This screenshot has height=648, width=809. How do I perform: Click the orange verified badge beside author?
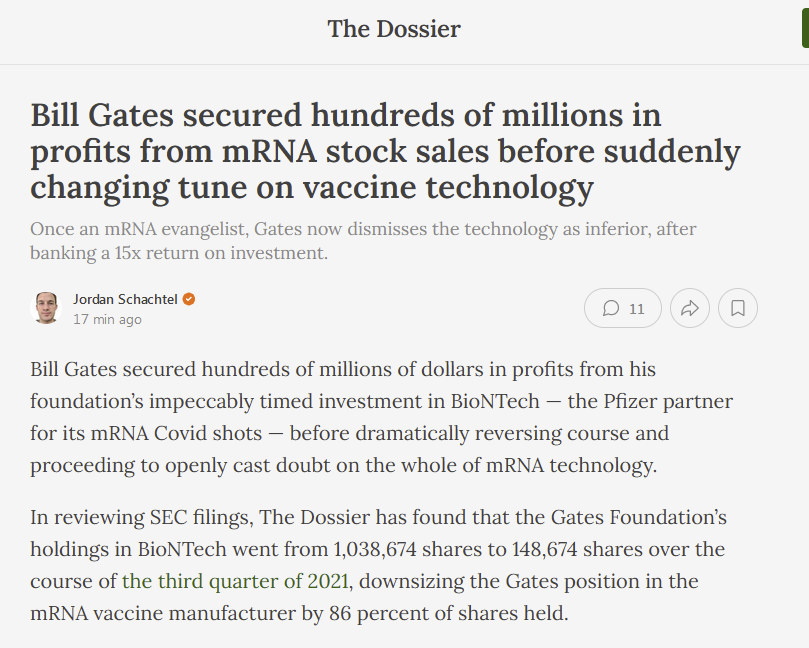click(189, 299)
